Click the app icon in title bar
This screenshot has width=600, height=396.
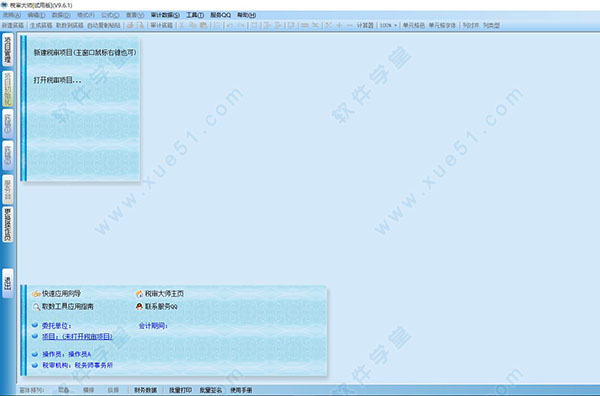click(x=5, y=5)
